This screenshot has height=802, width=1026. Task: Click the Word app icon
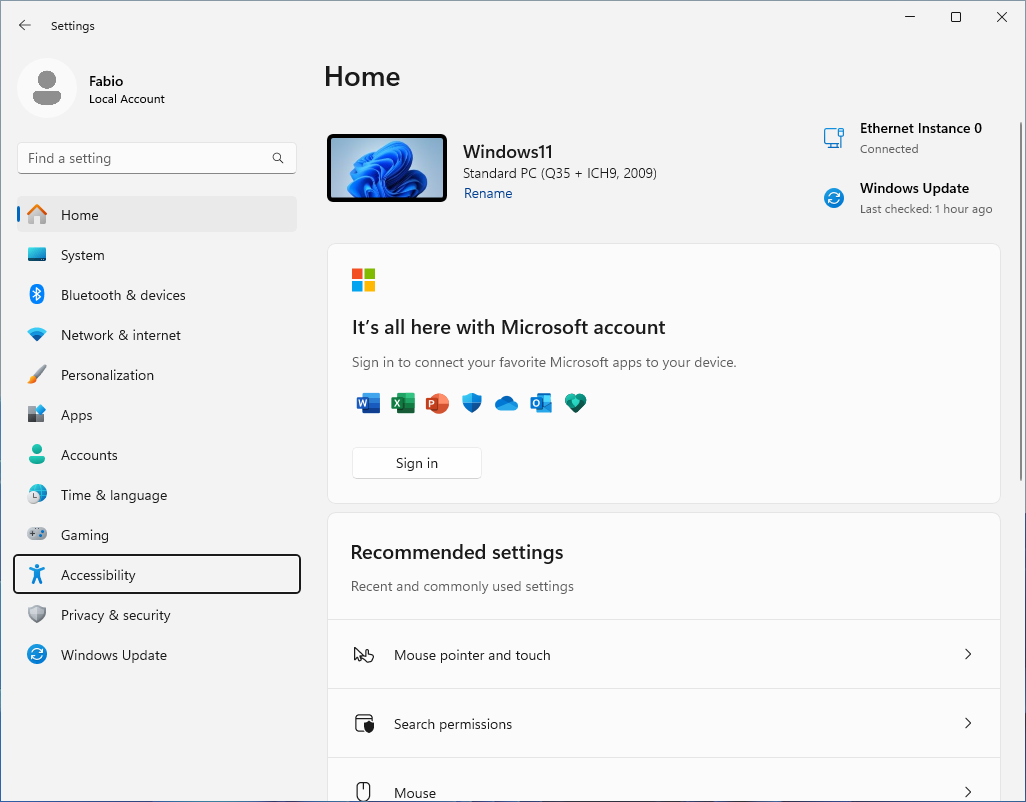(x=368, y=403)
